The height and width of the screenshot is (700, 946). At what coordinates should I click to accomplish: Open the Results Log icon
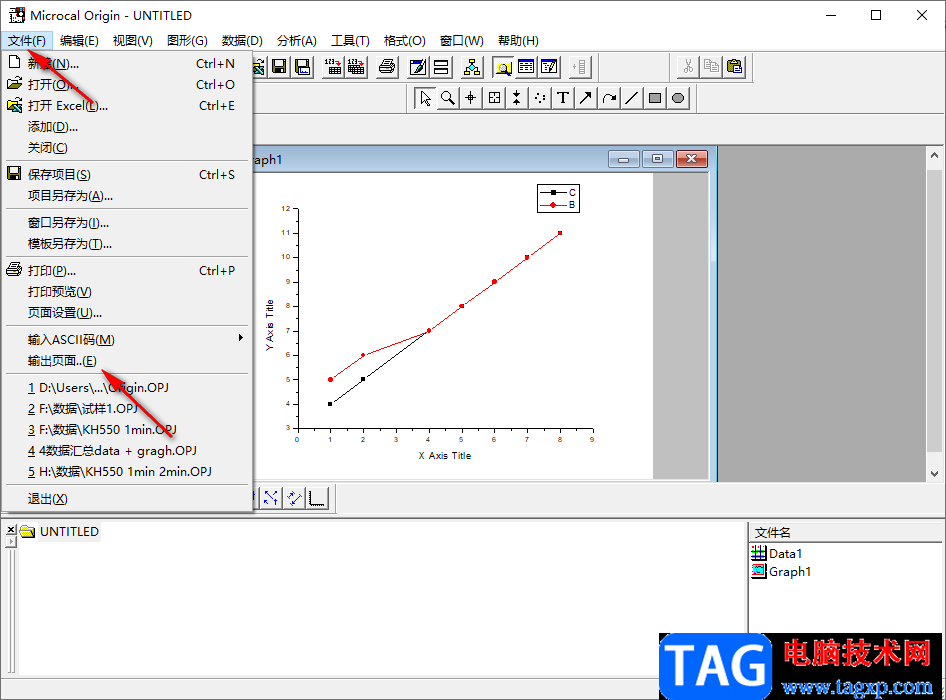pos(526,66)
